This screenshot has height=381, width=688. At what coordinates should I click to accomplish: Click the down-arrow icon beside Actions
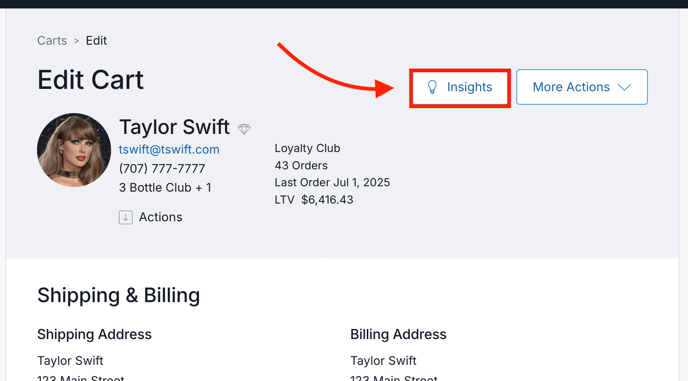[x=125, y=217]
